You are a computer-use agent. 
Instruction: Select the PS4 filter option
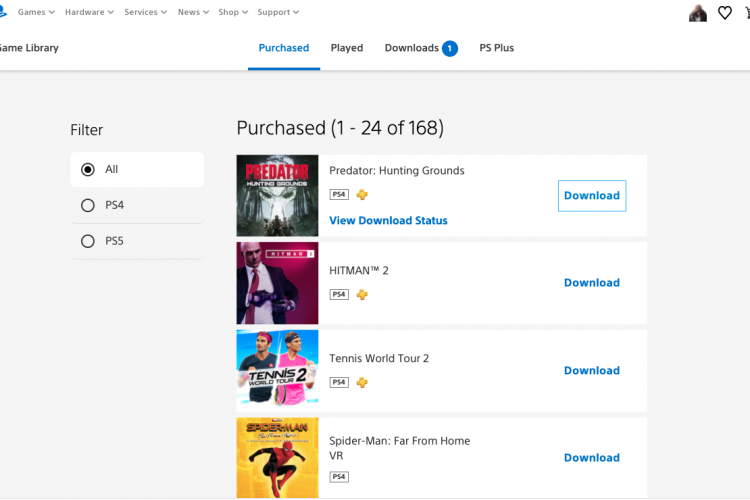pyautogui.click(x=137, y=205)
